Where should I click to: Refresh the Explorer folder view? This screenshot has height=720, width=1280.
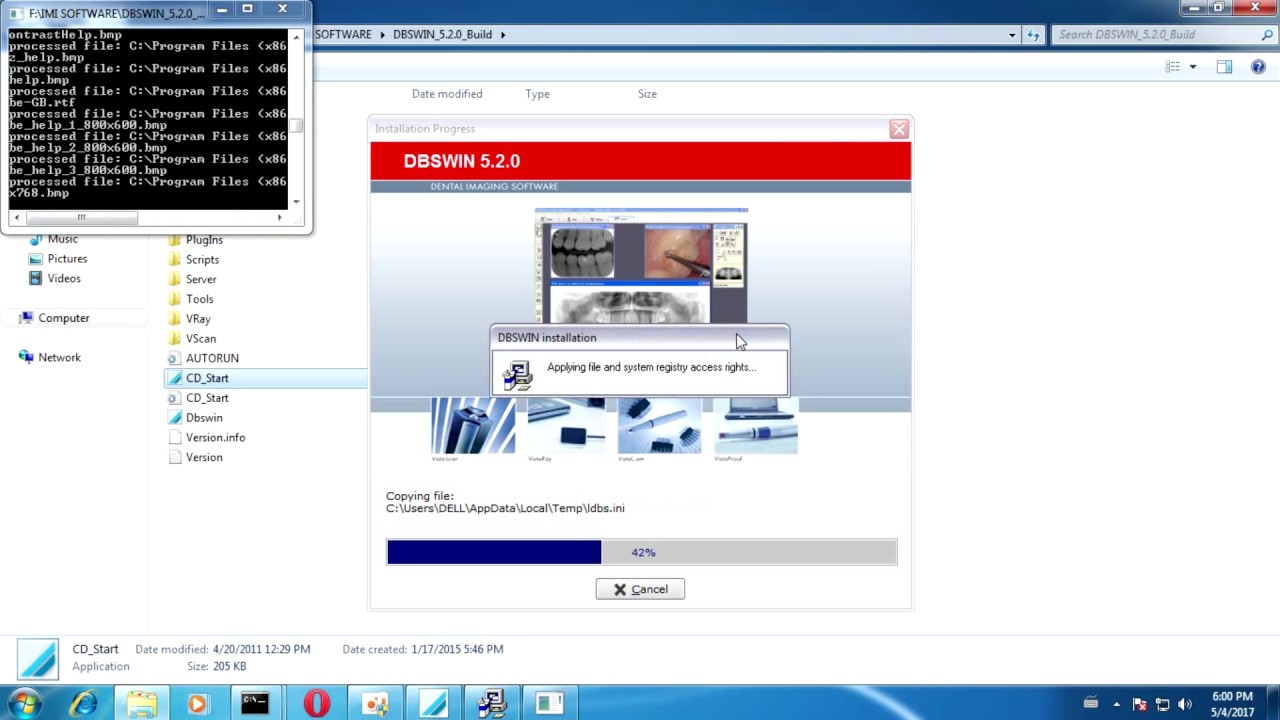[x=1033, y=35]
